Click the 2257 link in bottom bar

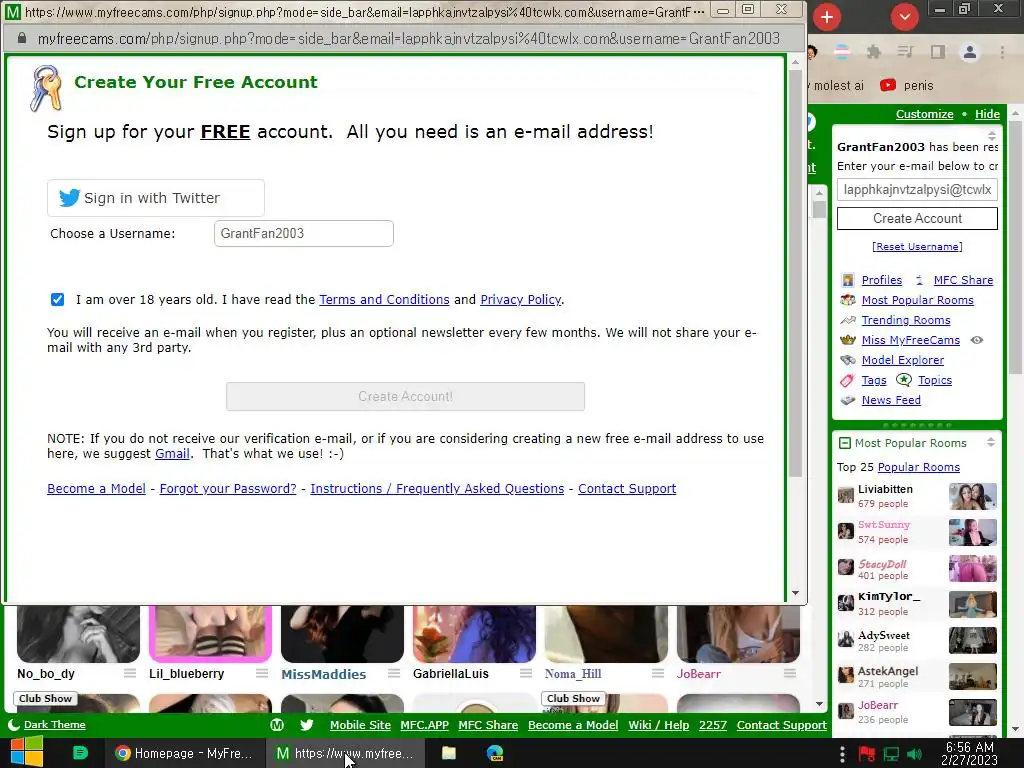tap(712, 725)
